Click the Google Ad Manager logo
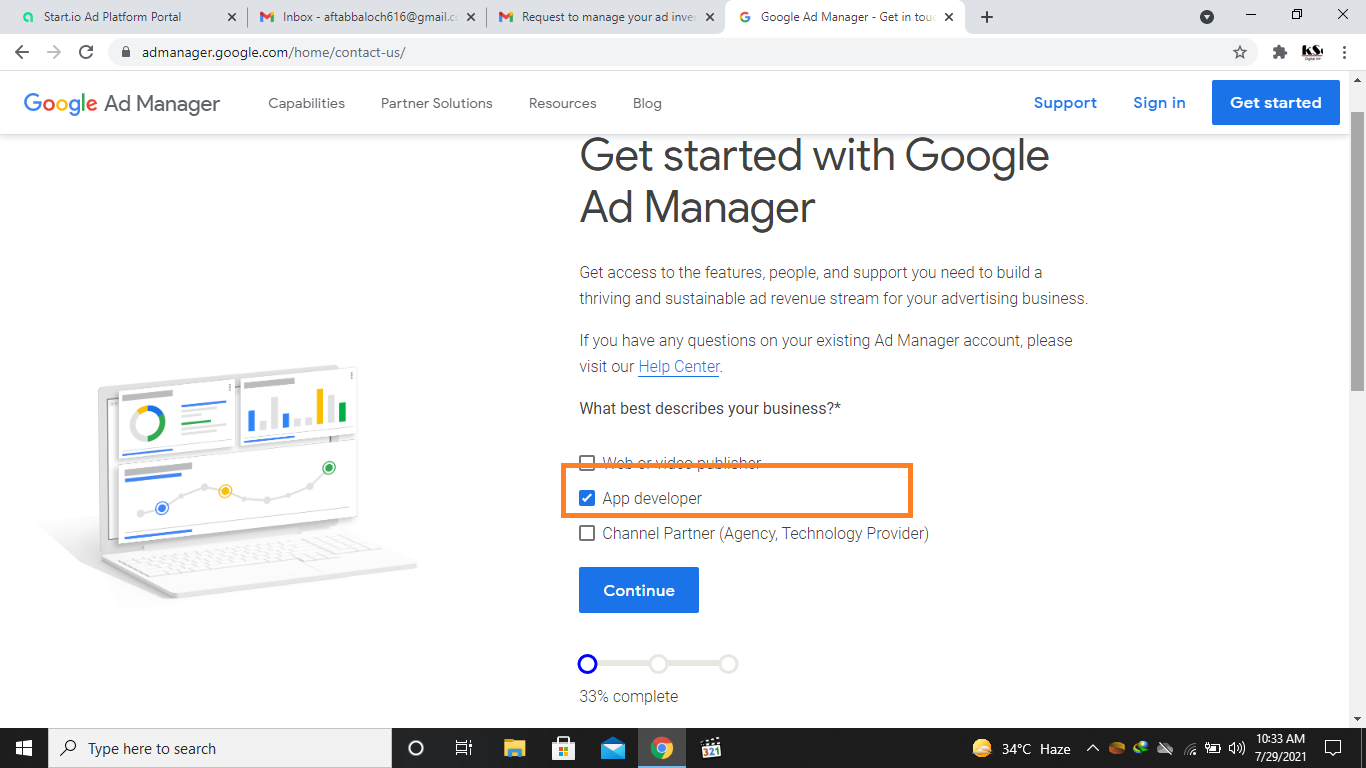The width and height of the screenshot is (1366, 768). 122,103
